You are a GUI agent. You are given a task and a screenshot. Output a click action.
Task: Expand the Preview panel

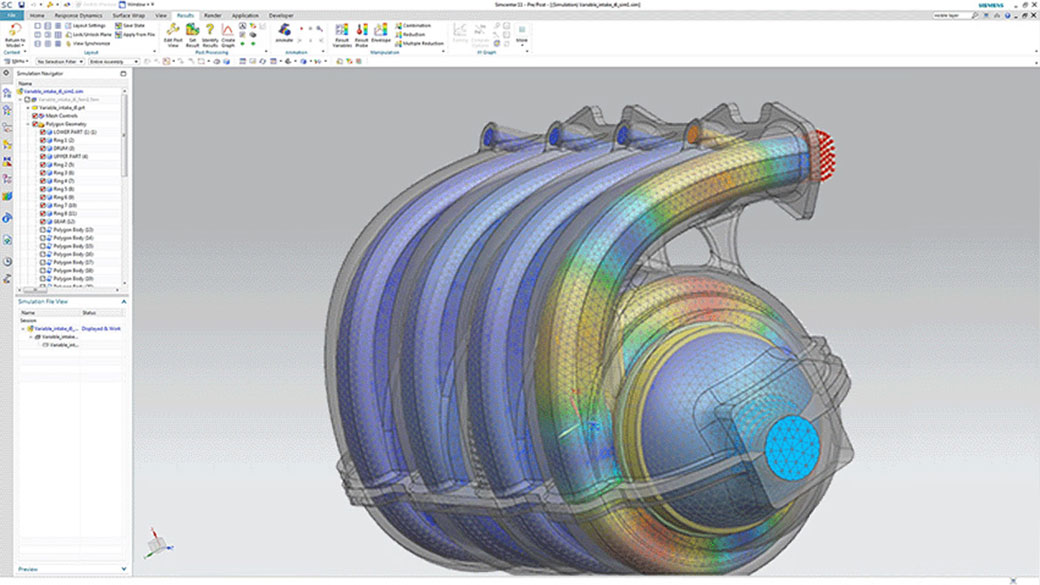click(x=123, y=569)
